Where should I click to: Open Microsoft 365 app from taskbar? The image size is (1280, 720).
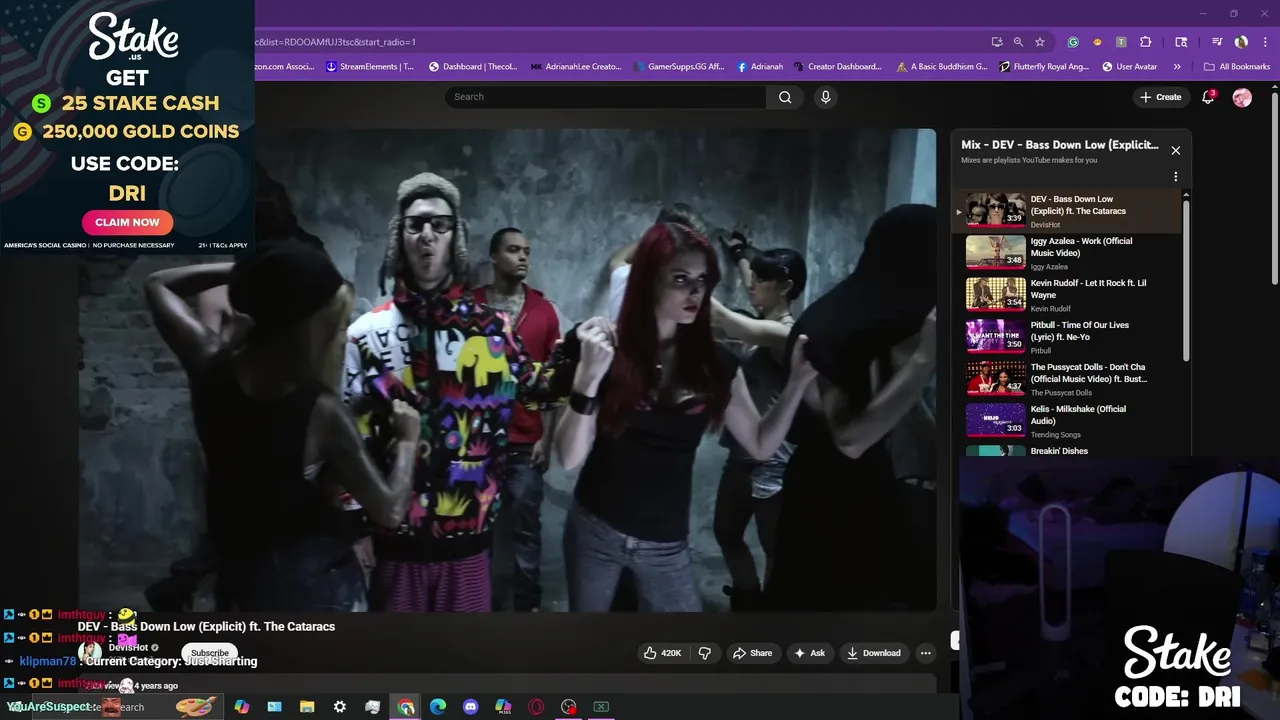pos(504,707)
